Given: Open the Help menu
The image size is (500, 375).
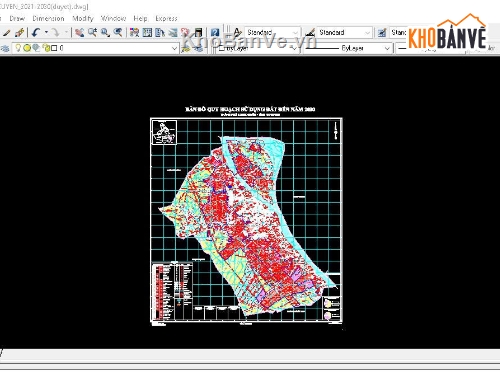Looking at the screenshot, I should (140, 18).
